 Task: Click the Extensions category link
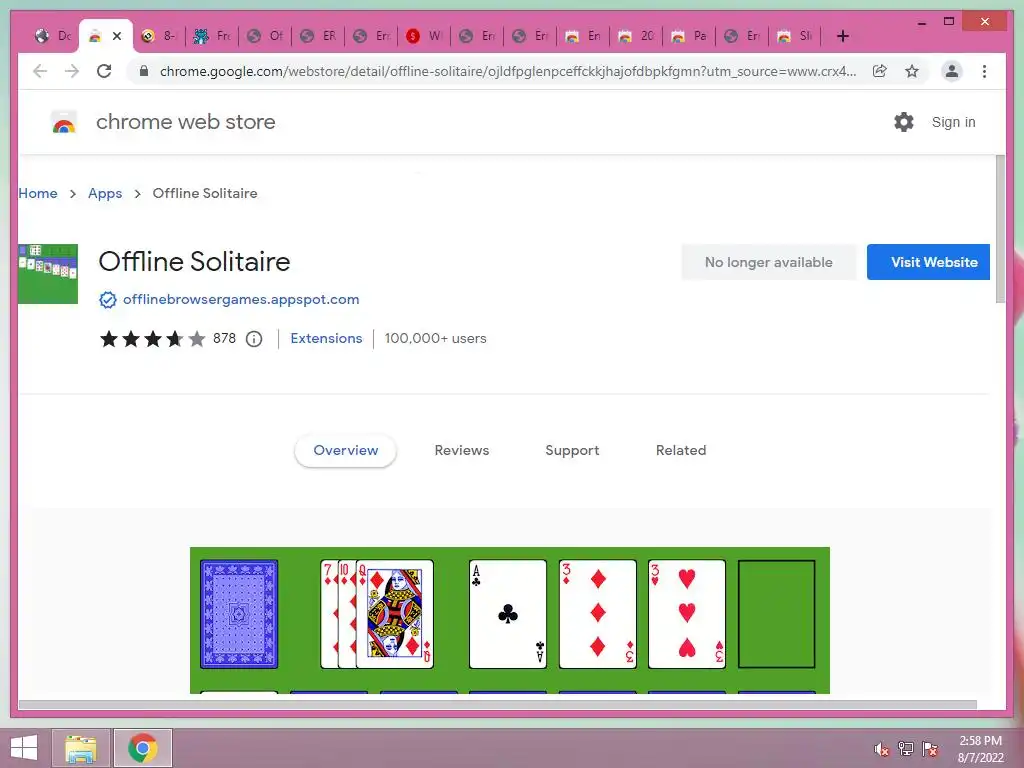(326, 338)
